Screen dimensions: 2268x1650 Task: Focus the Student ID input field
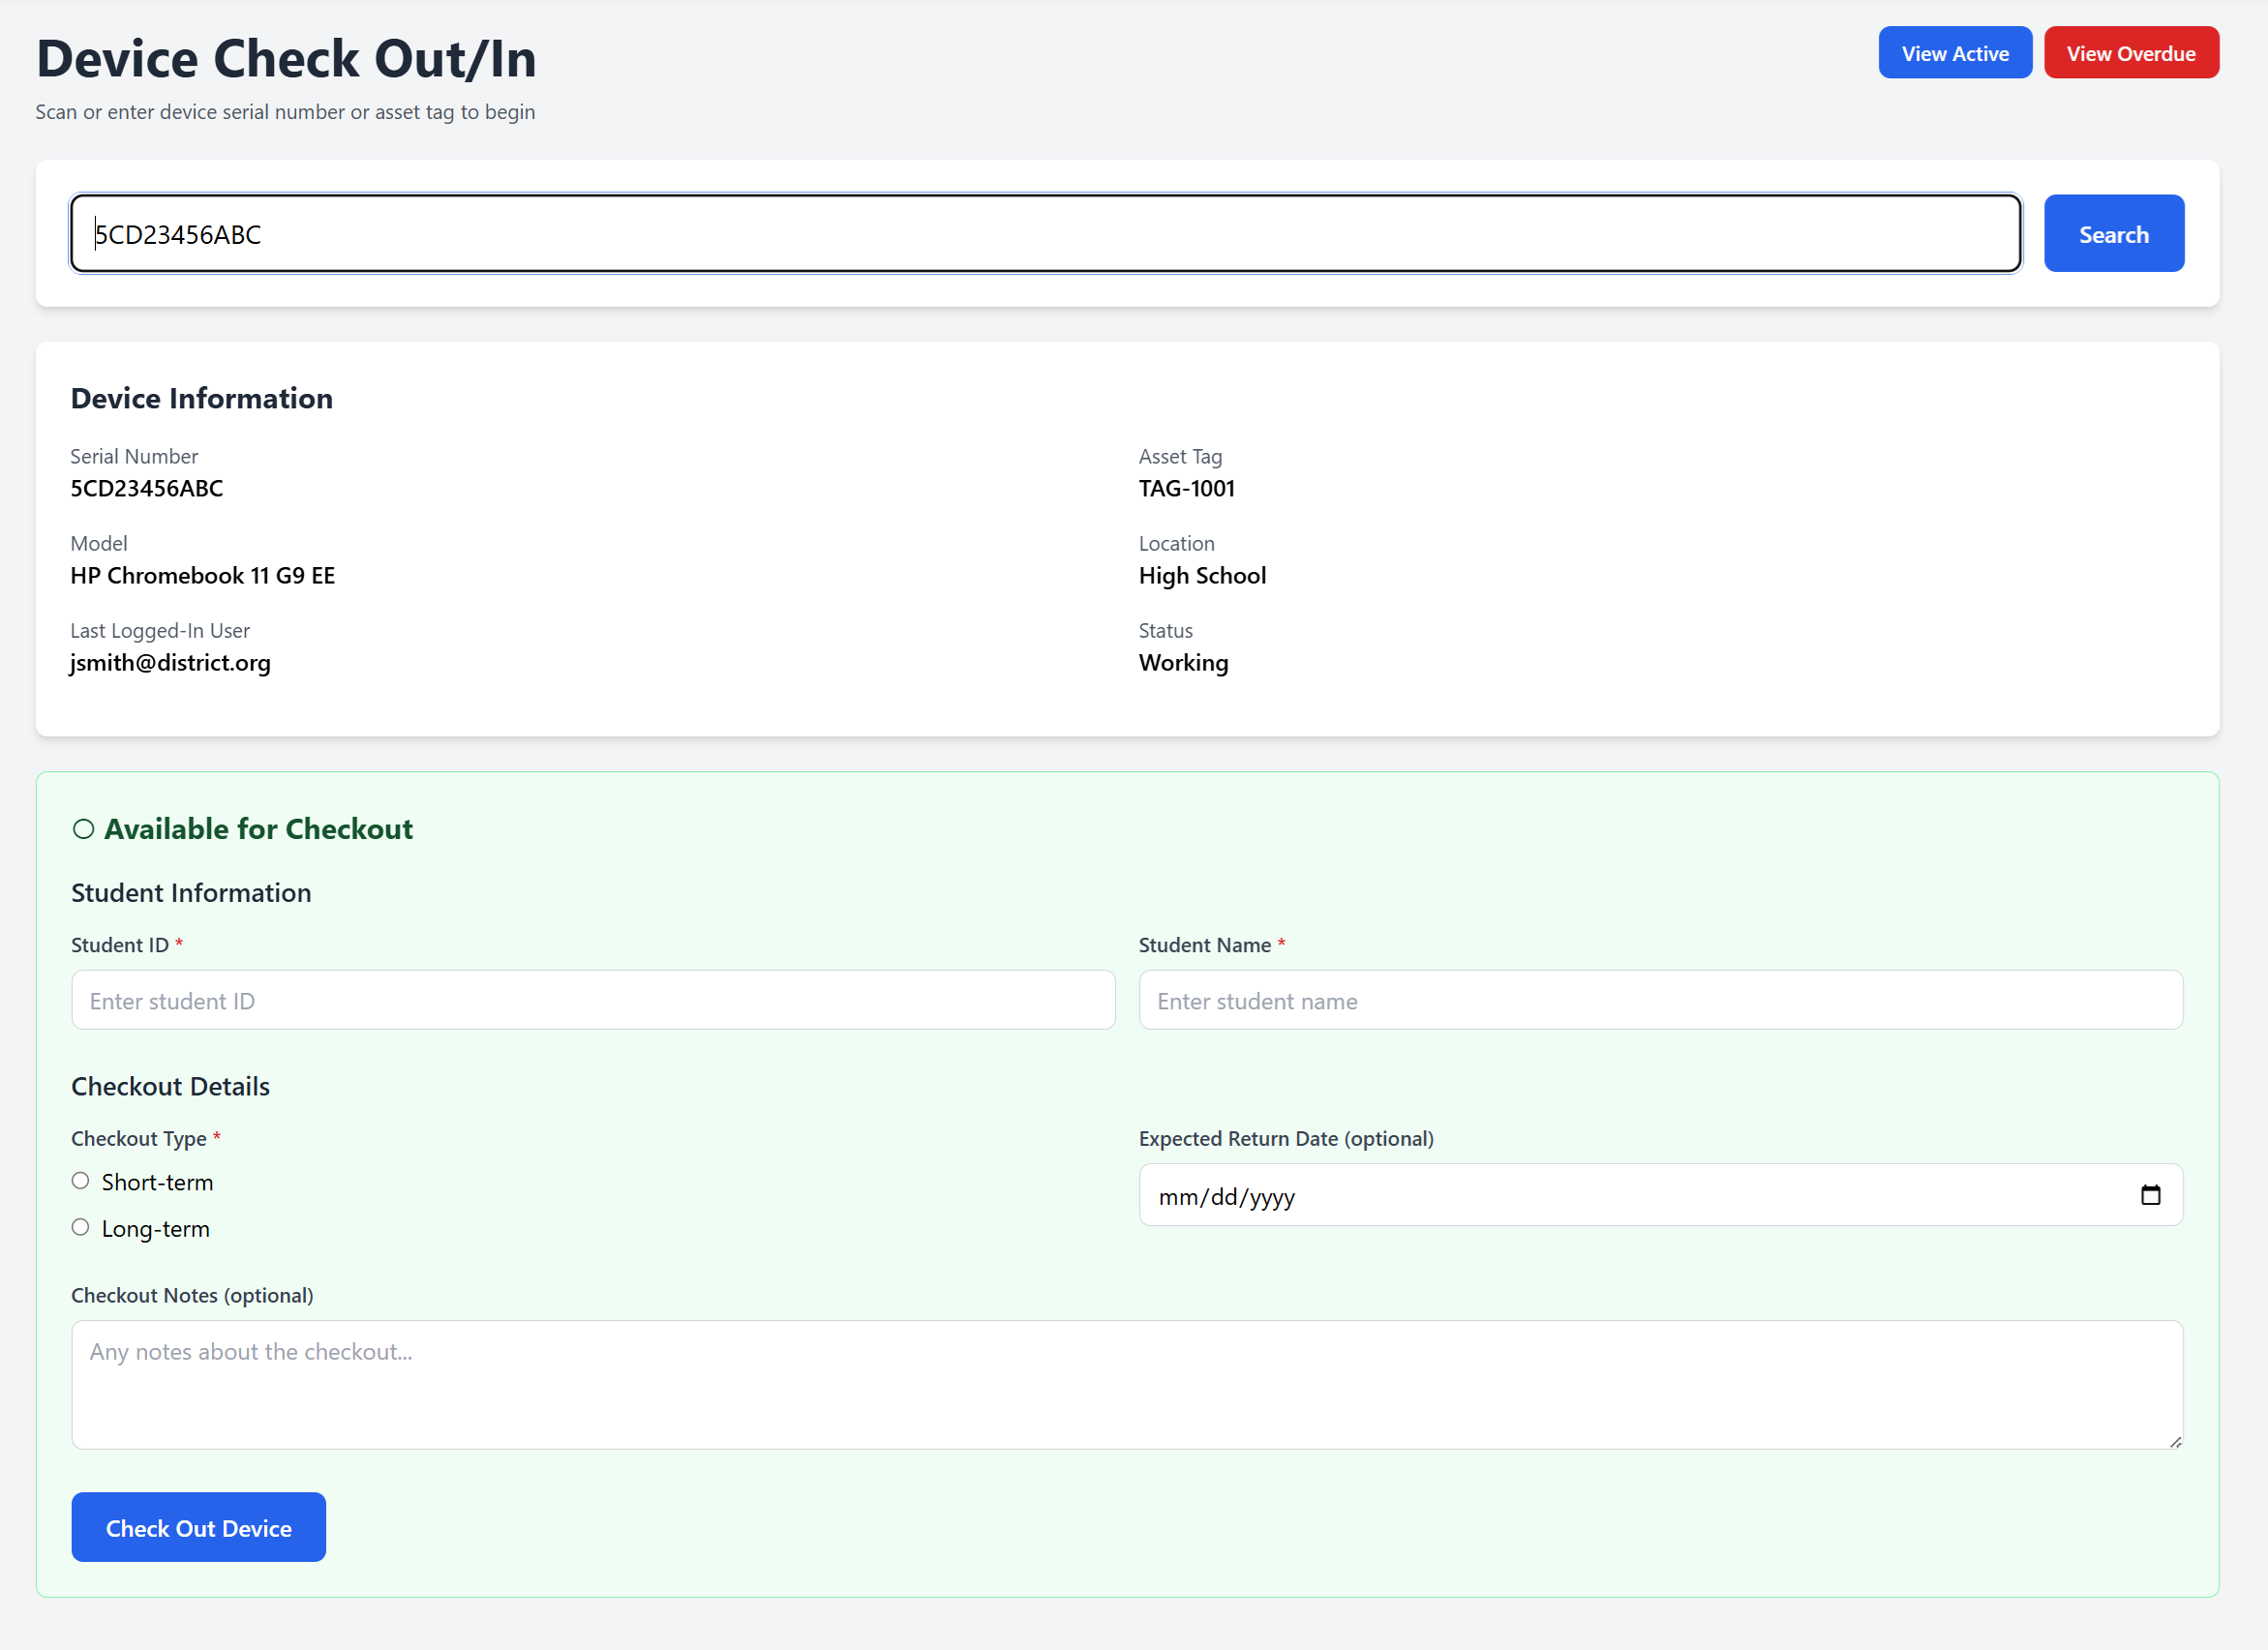pyautogui.click(x=591, y=999)
